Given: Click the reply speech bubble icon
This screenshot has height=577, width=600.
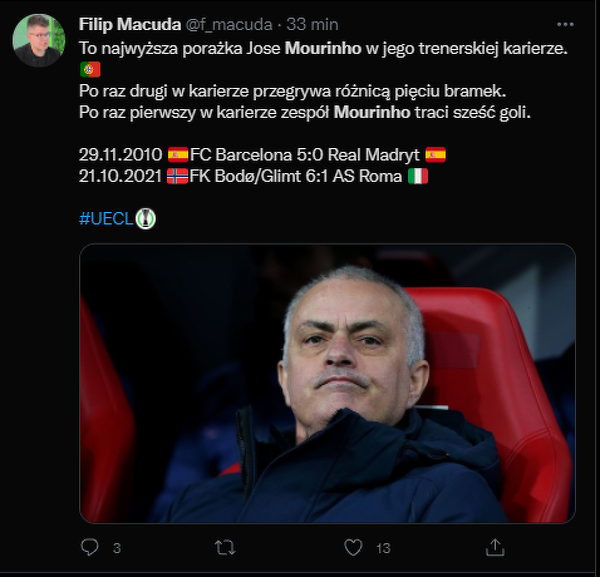Looking at the screenshot, I should point(90,547).
